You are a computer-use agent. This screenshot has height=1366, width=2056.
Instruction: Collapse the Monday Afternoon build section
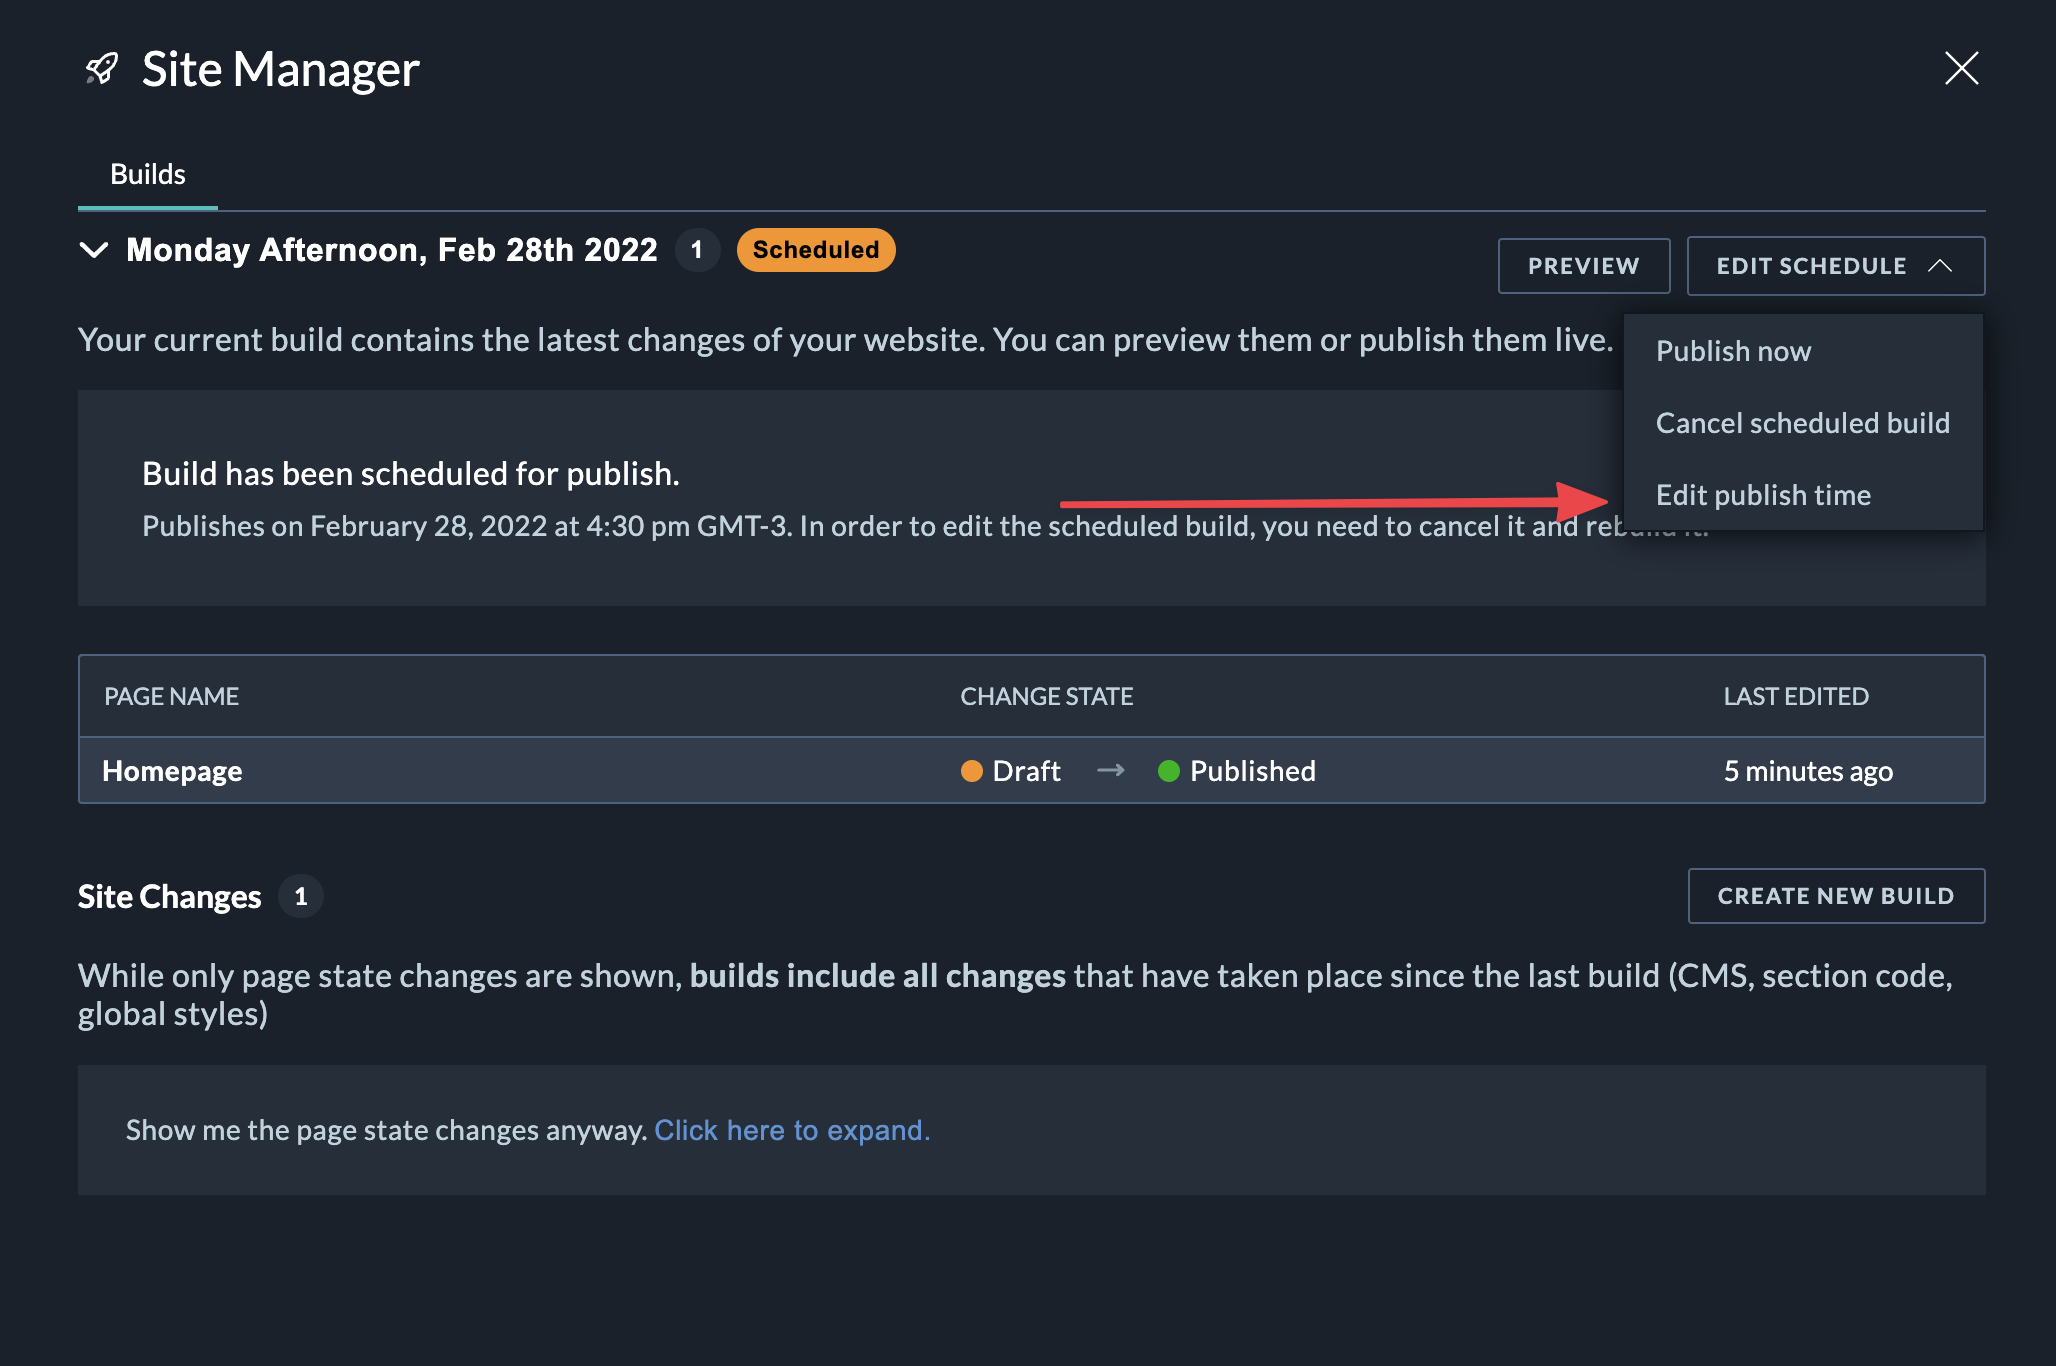[x=93, y=250]
